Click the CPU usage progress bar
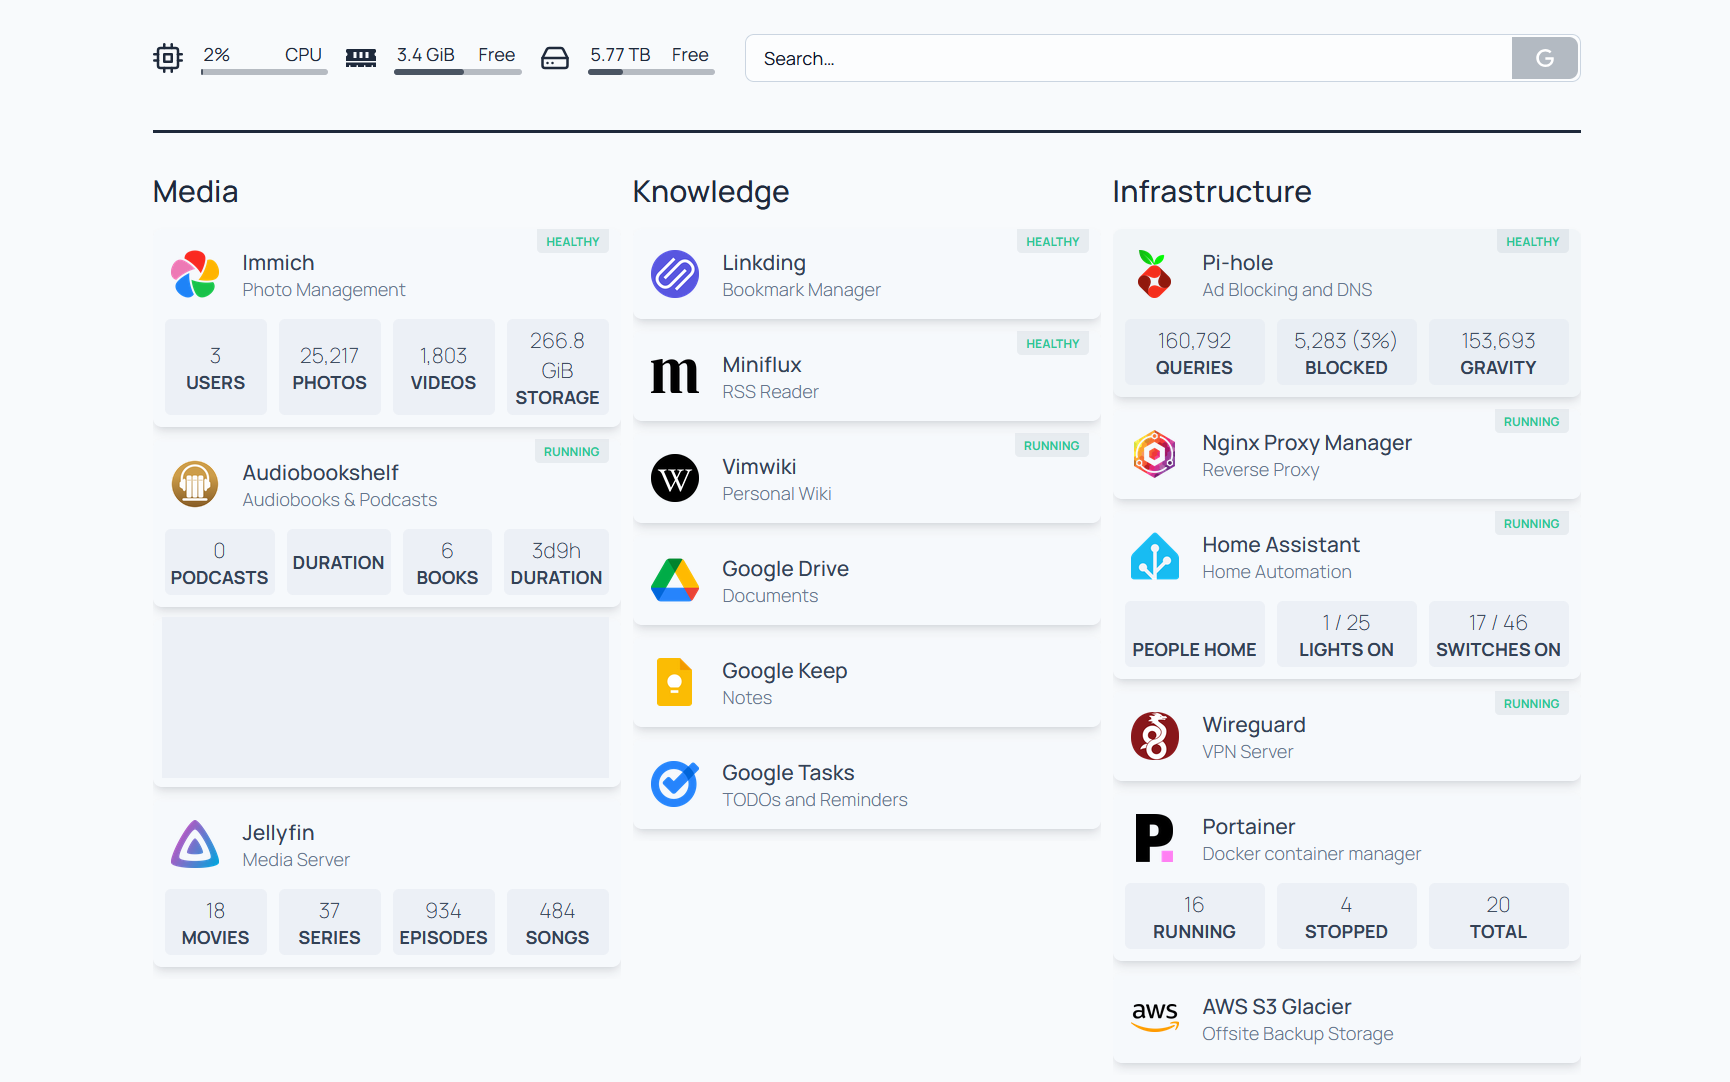This screenshot has width=1730, height=1082. pyautogui.click(x=263, y=72)
